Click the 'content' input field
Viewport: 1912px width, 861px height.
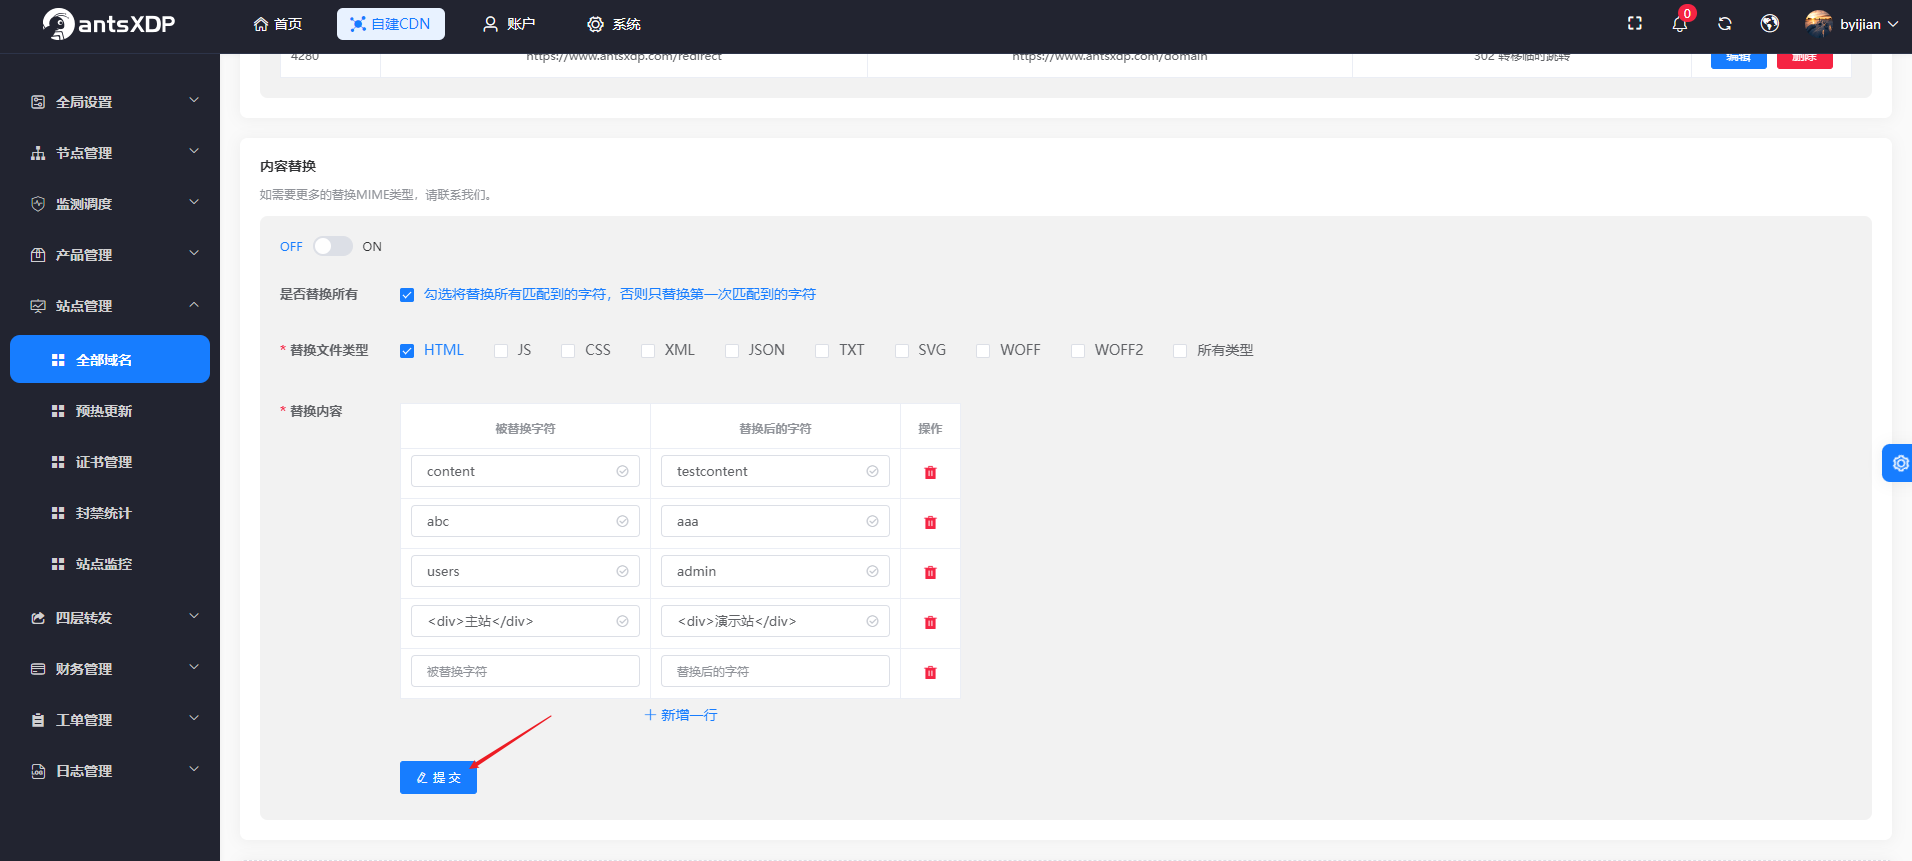coord(525,471)
